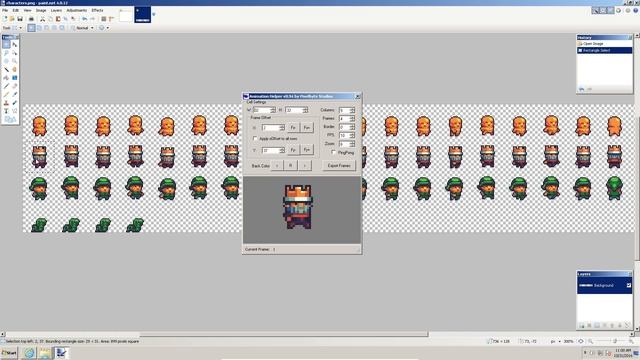The width and height of the screenshot is (640, 360).
Task: Select the Clone Stamp tool
Action: point(6,103)
